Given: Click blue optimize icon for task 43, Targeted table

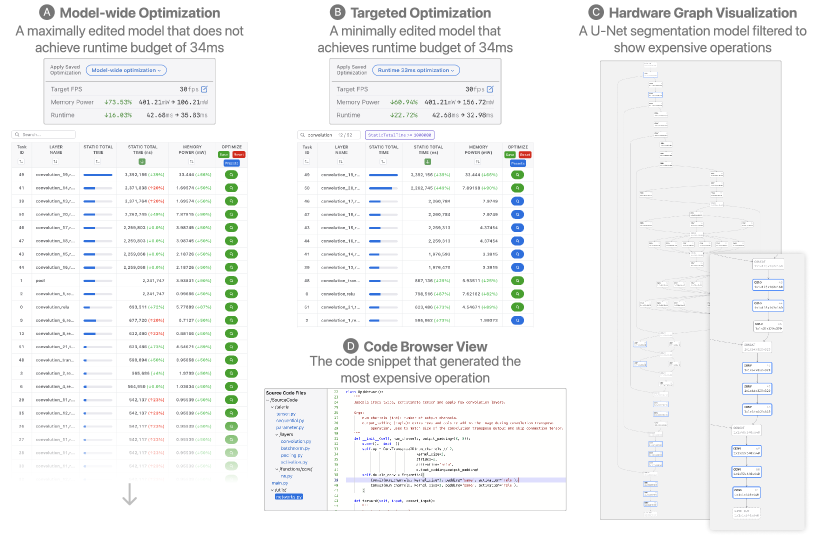Looking at the screenshot, I should 517,228.
